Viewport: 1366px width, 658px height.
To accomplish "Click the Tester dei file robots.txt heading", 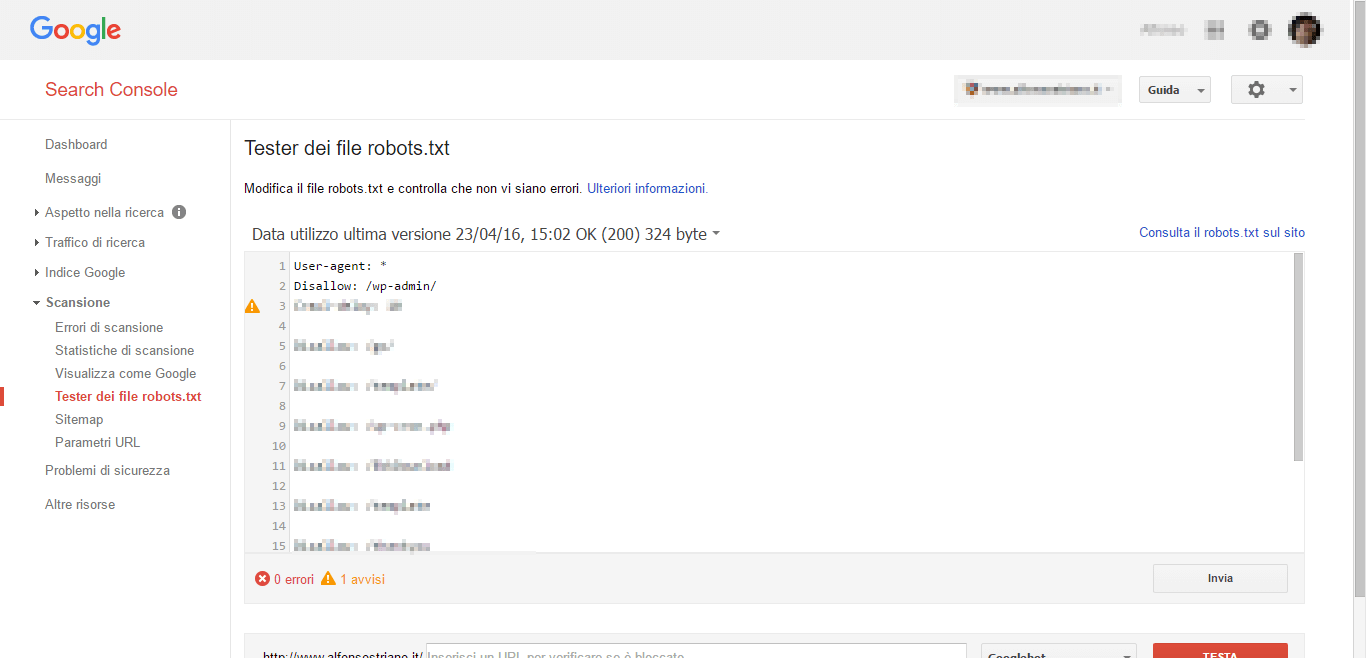I will point(347,148).
